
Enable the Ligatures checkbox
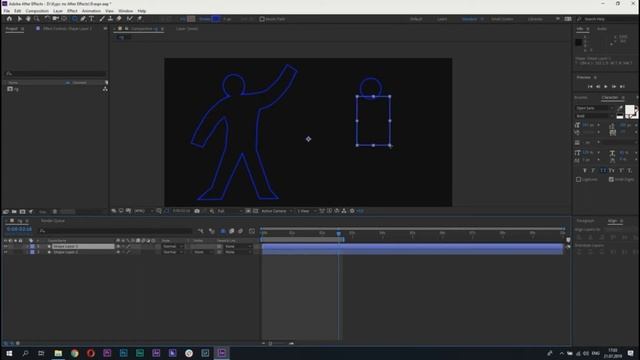point(578,180)
